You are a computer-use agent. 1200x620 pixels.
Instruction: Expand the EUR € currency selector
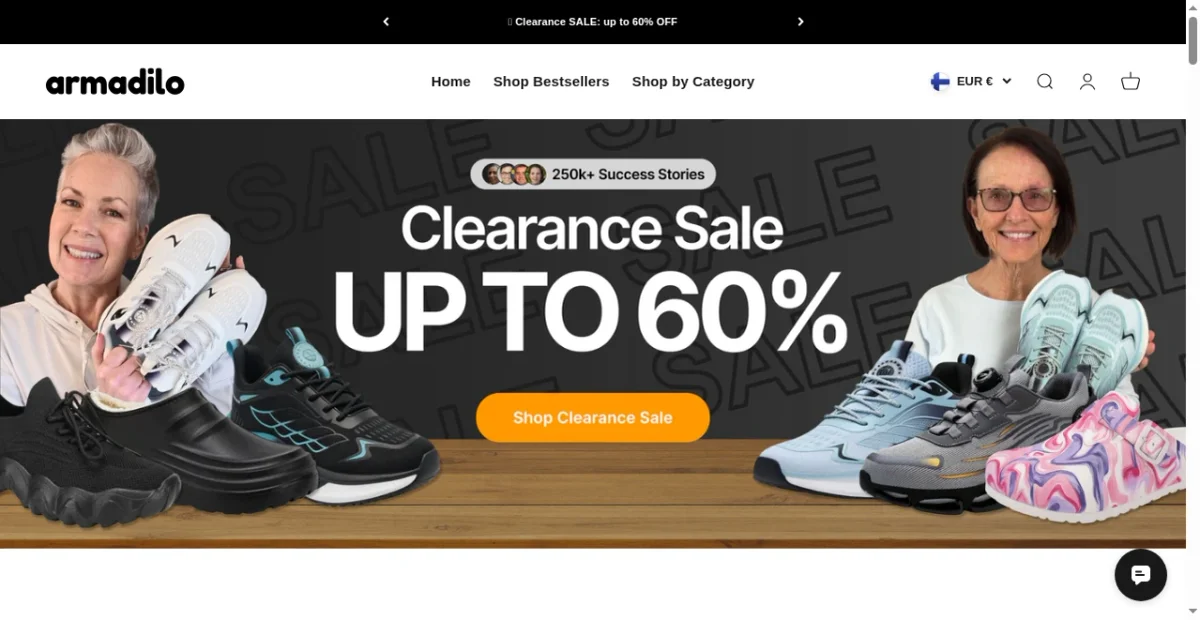coord(971,82)
